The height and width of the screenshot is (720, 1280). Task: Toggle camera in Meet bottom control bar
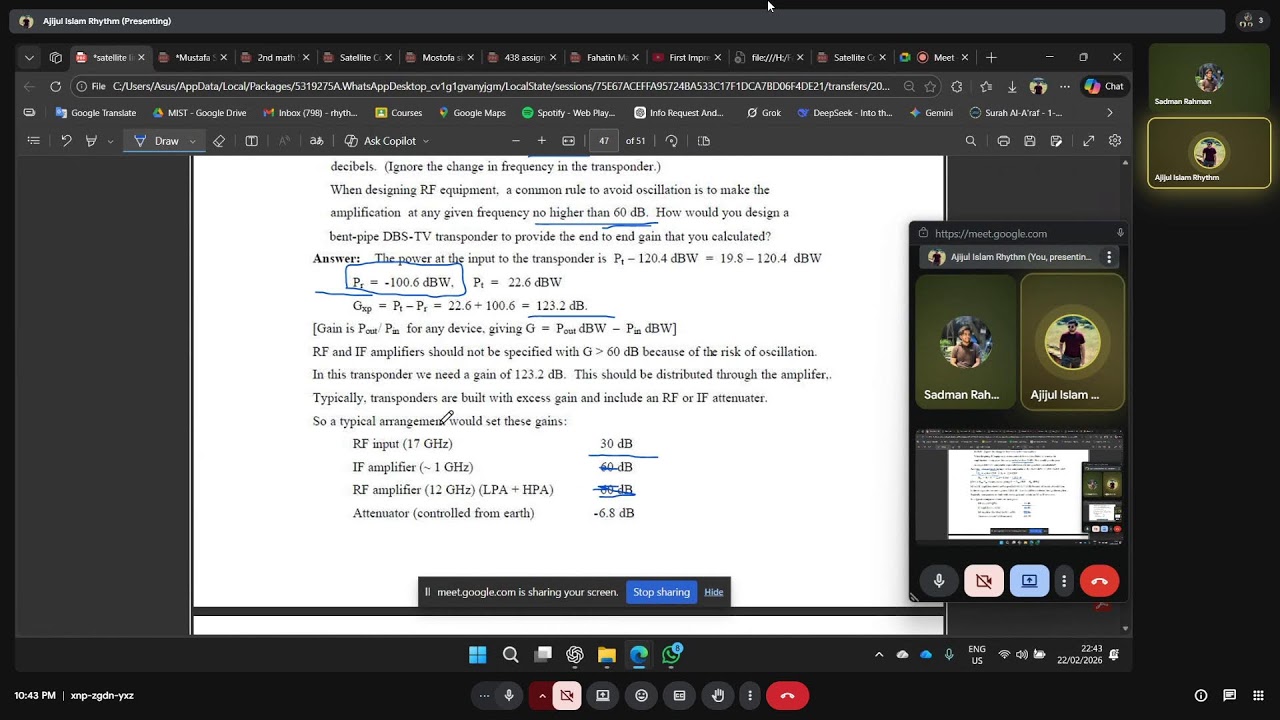[x=567, y=695]
